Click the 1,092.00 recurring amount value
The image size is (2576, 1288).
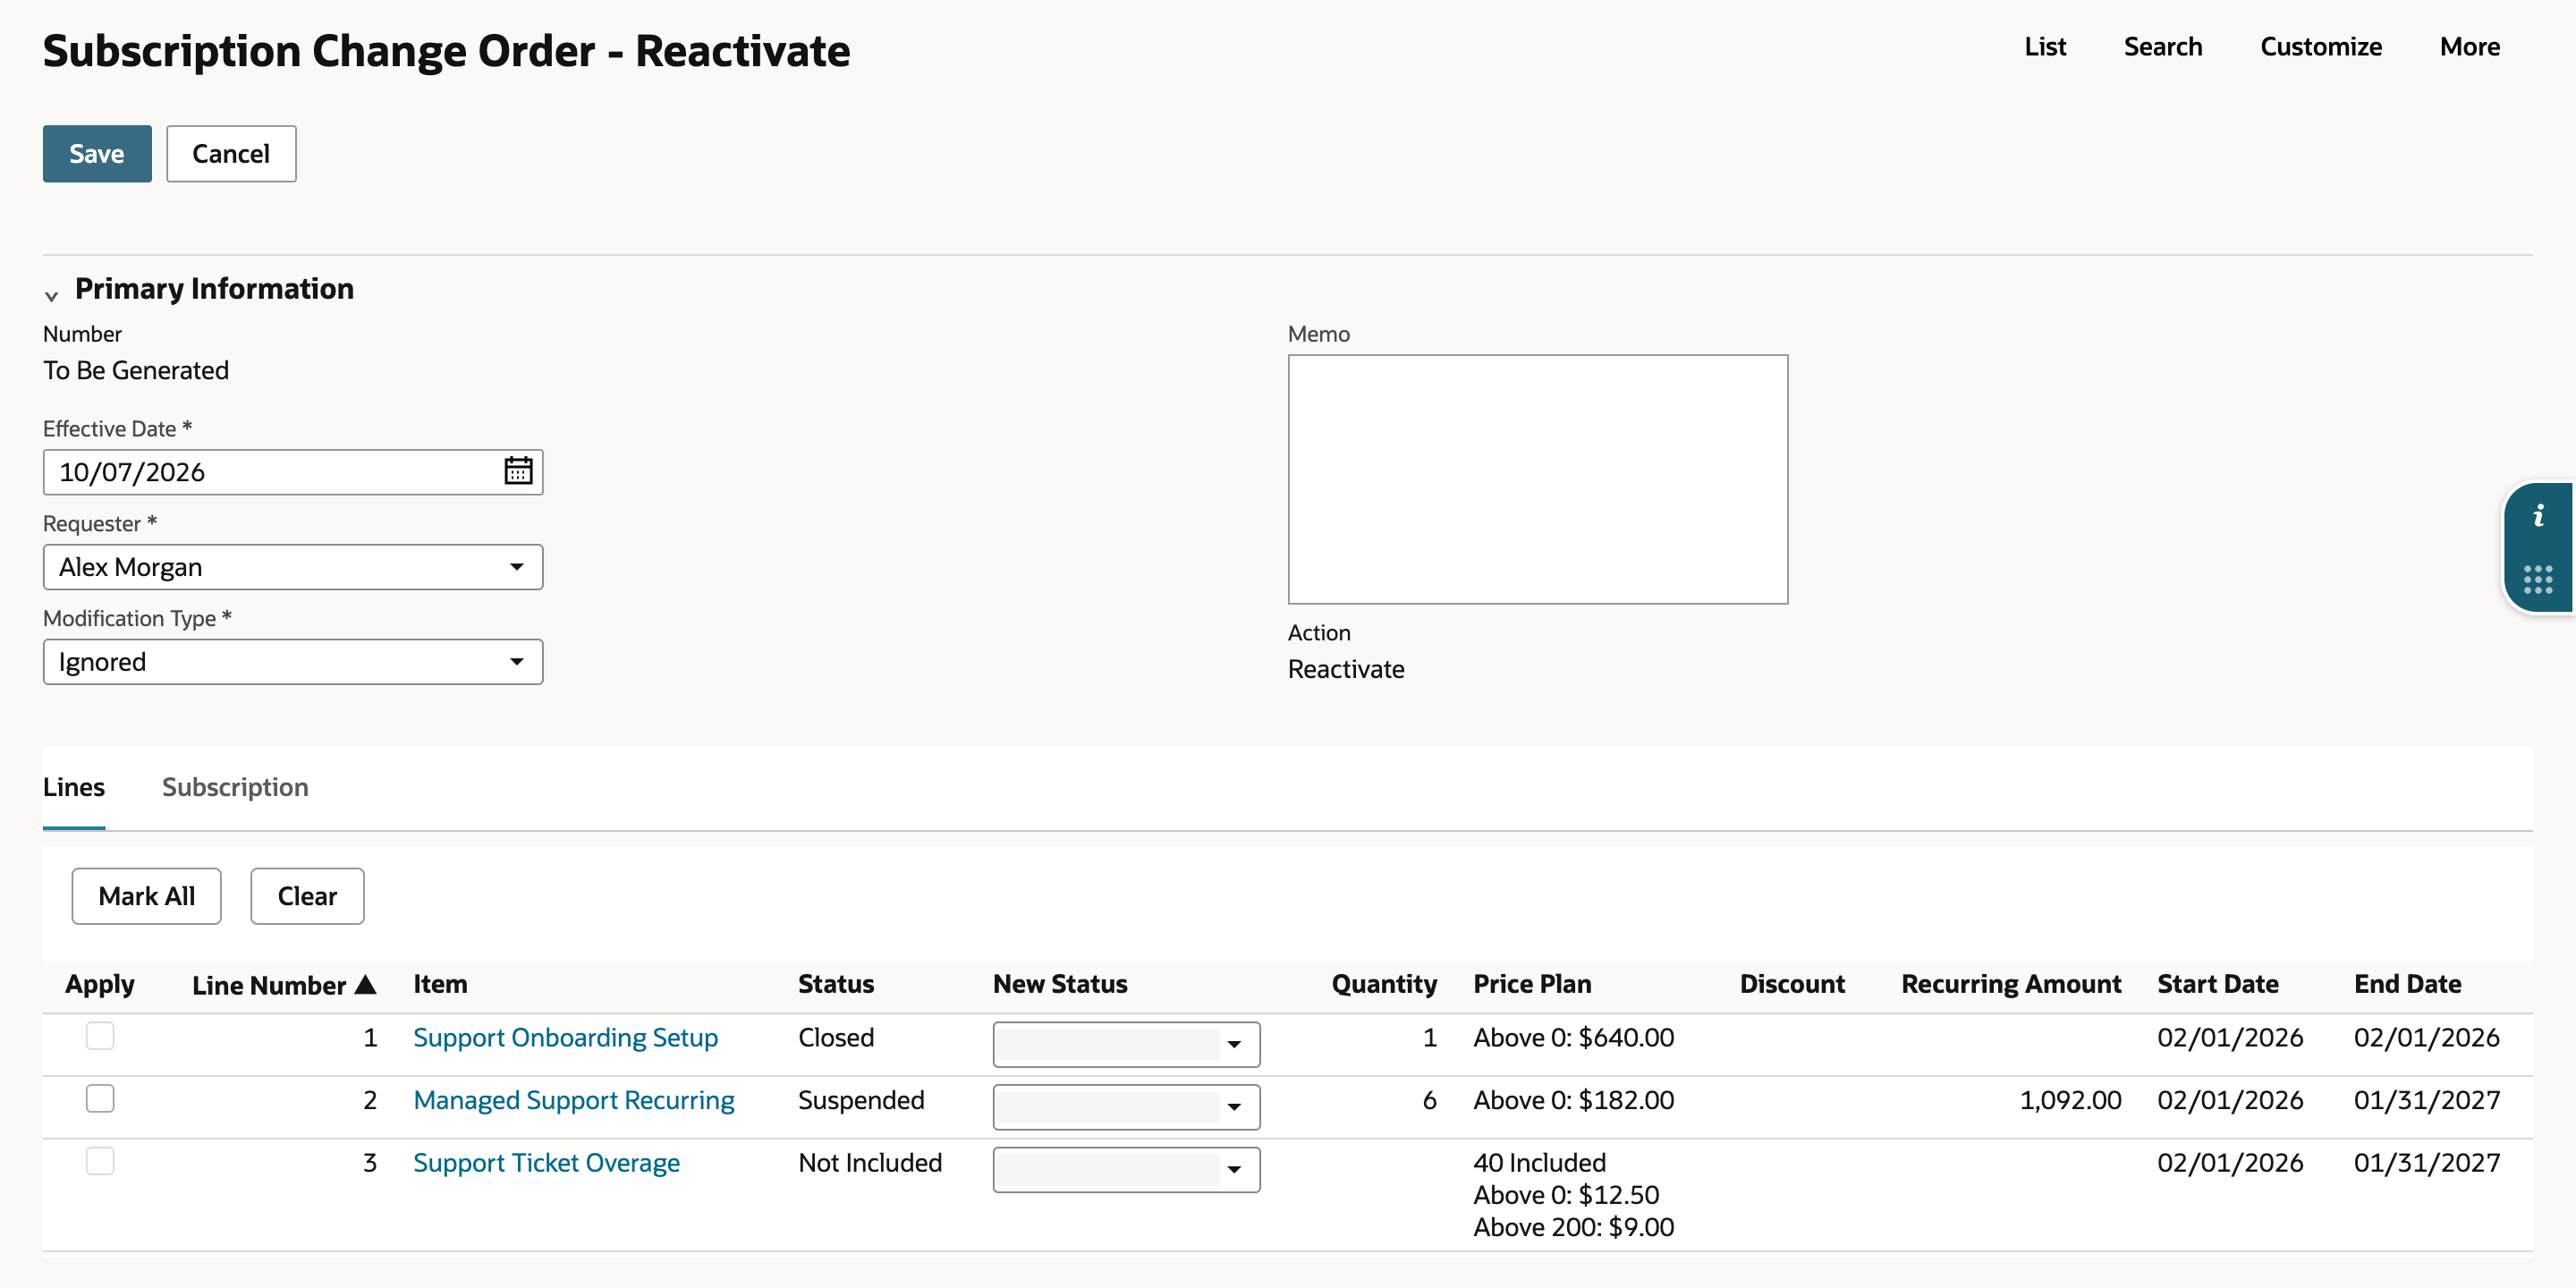[2070, 1100]
